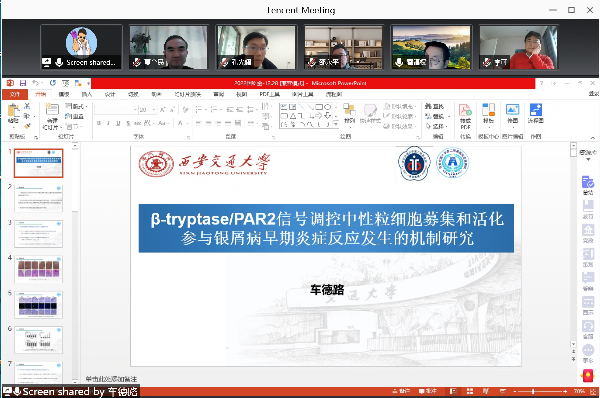The image size is (600, 398).
Task: Toggle the Comments pane in the status bar
Action: [x=427, y=391]
